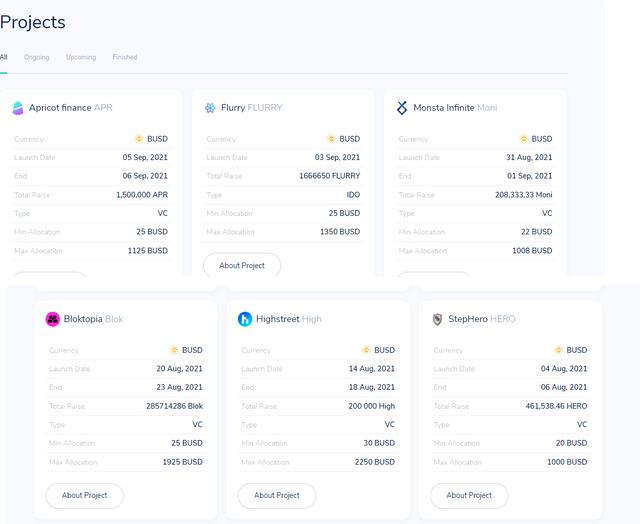The width and height of the screenshot is (640, 524).
Task: Click the BUSD coin icon in Bloktopia card
Action: pos(174,350)
